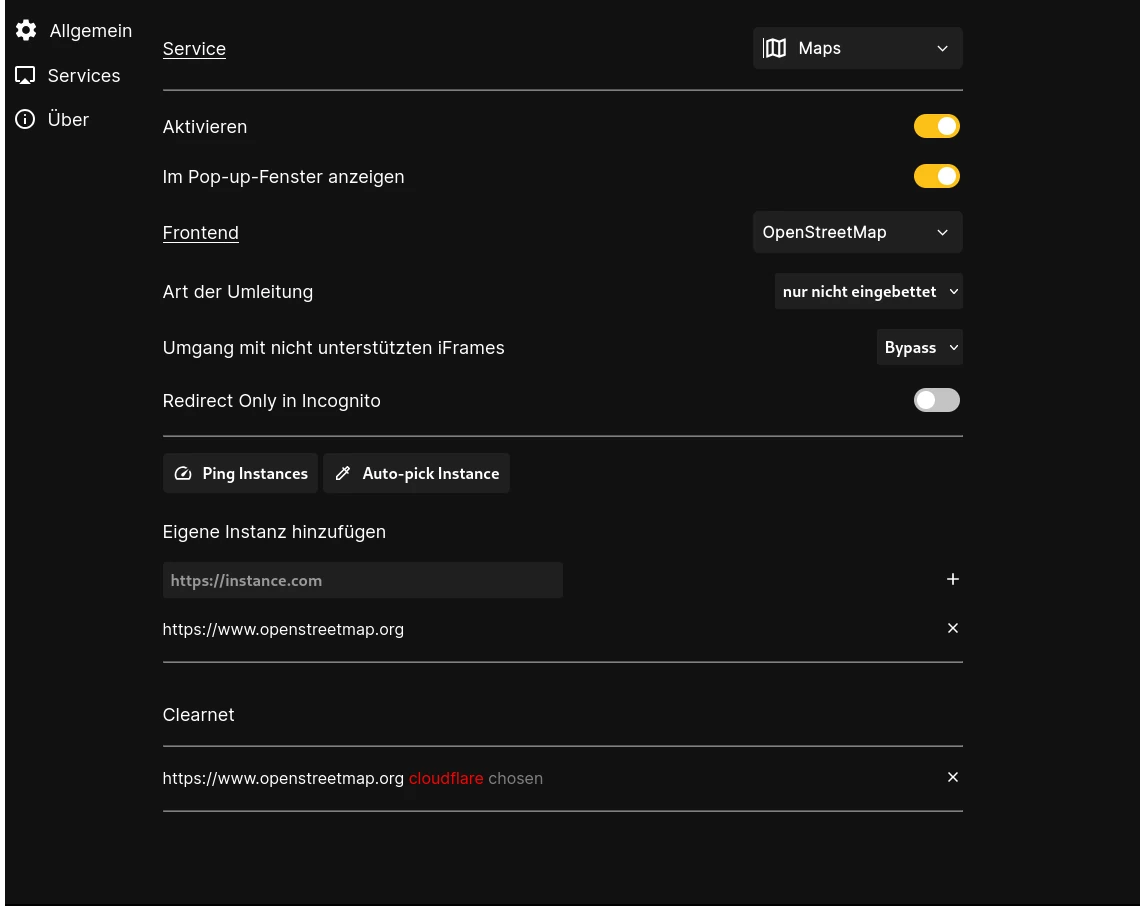Click the https://instance.com input field
Image resolution: width=1140 pixels, height=906 pixels.
click(362, 580)
